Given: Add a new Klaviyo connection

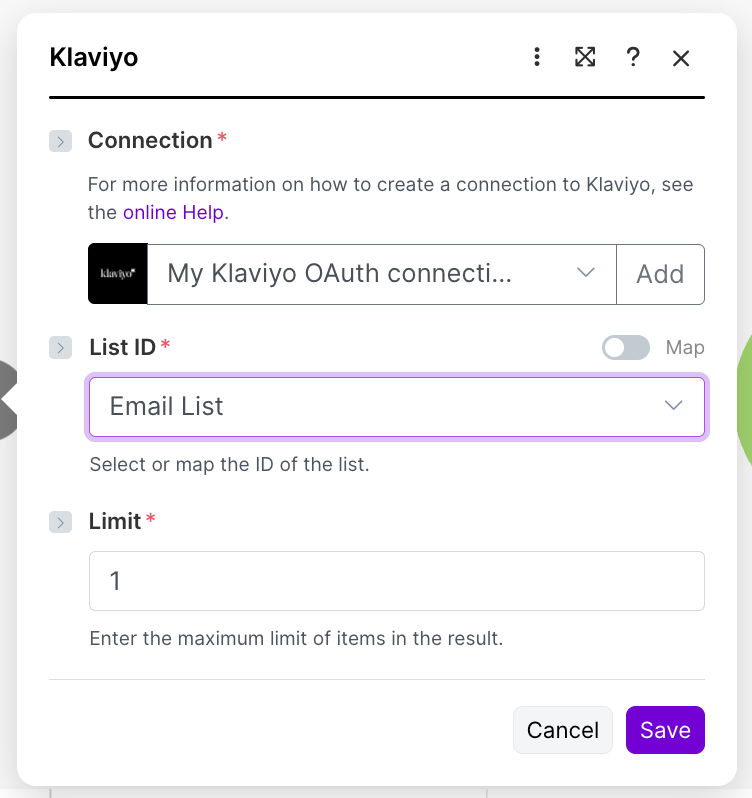Looking at the screenshot, I should click(x=660, y=274).
